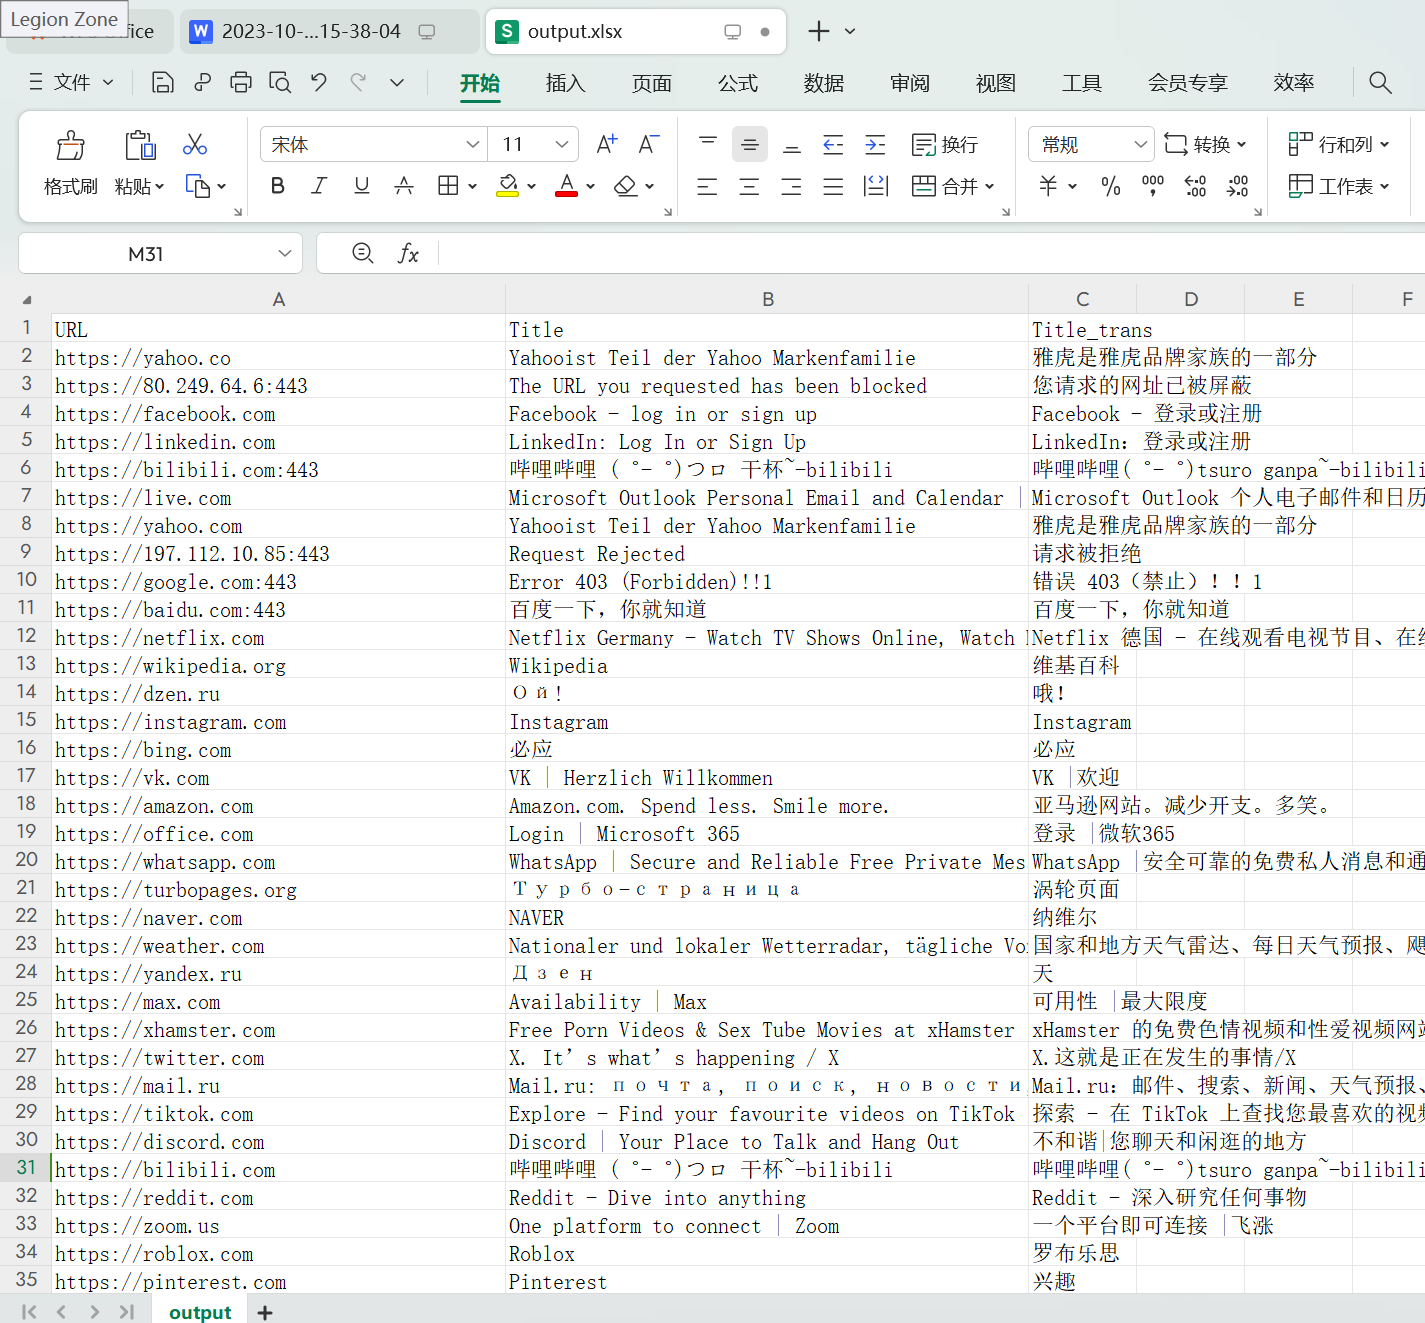Switch to the Insert (插入) tab
Image resolution: width=1425 pixels, height=1323 pixels.
[565, 83]
